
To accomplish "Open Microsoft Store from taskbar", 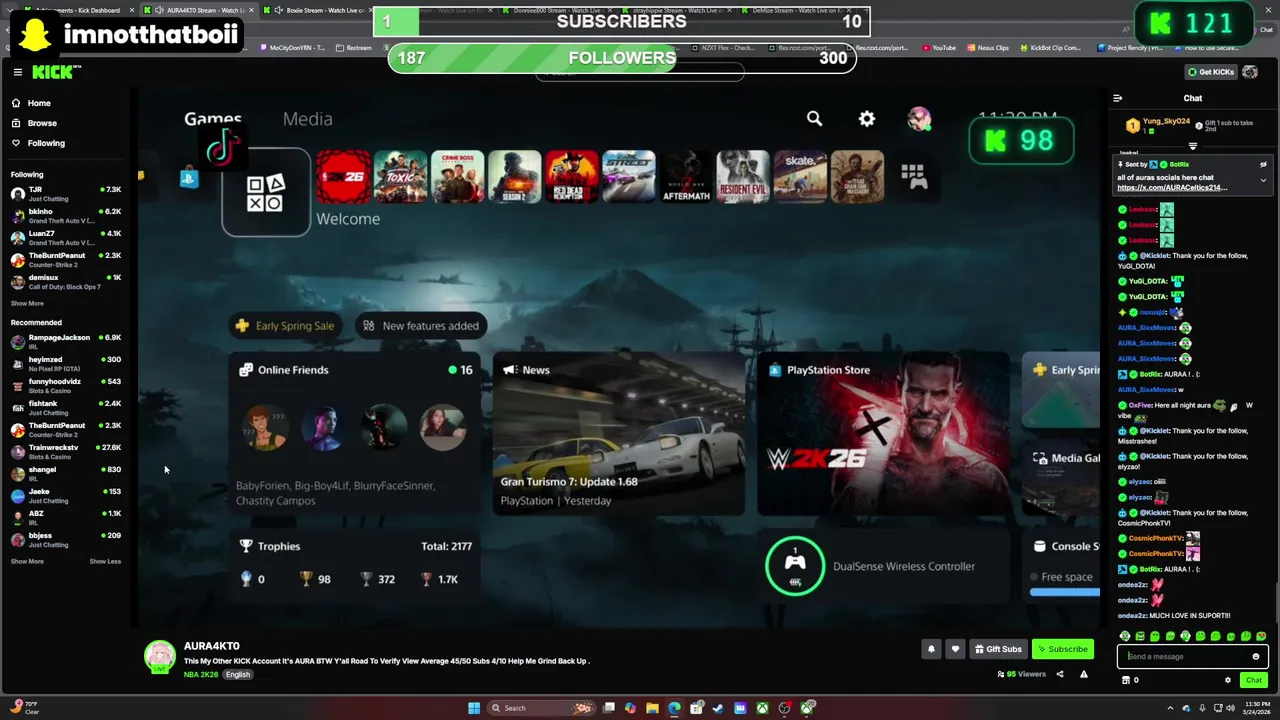I will 696,708.
